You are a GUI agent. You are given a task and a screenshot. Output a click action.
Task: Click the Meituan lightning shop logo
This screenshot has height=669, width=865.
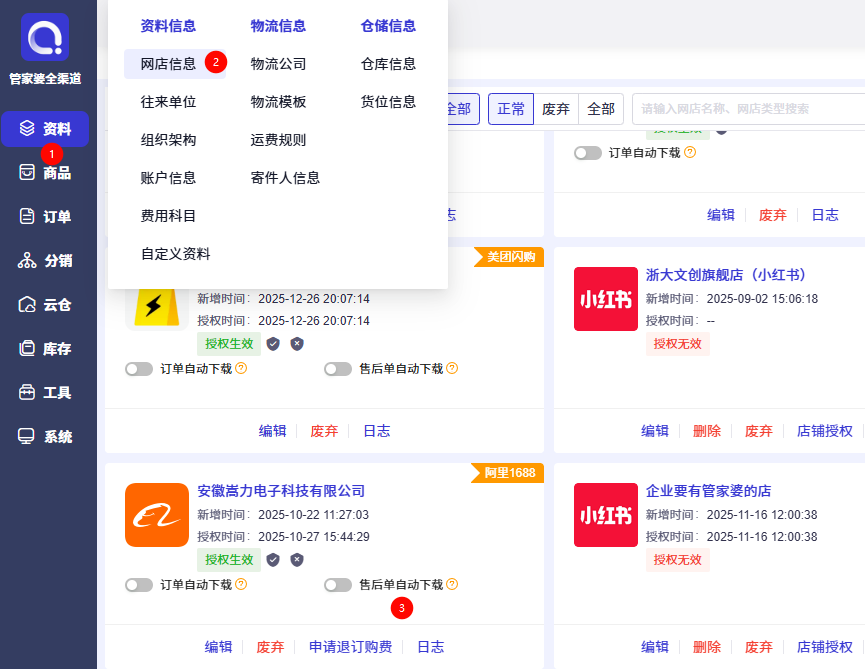click(x=157, y=309)
